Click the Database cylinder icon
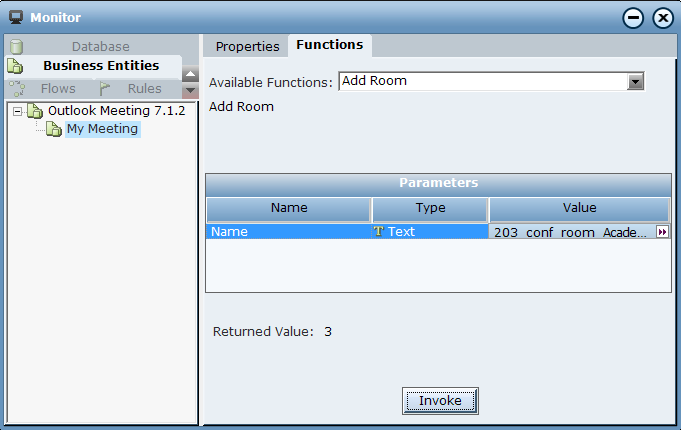Viewport: 681px width, 430px height. click(x=15, y=46)
